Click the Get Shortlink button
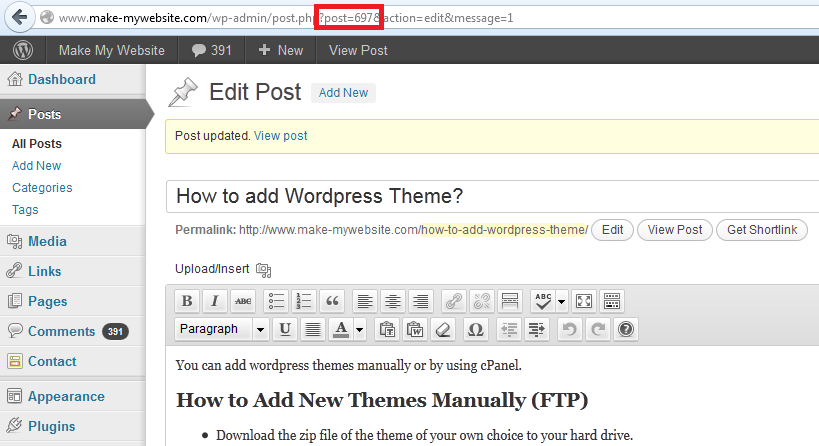 pyautogui.click(x=762, y=230)
